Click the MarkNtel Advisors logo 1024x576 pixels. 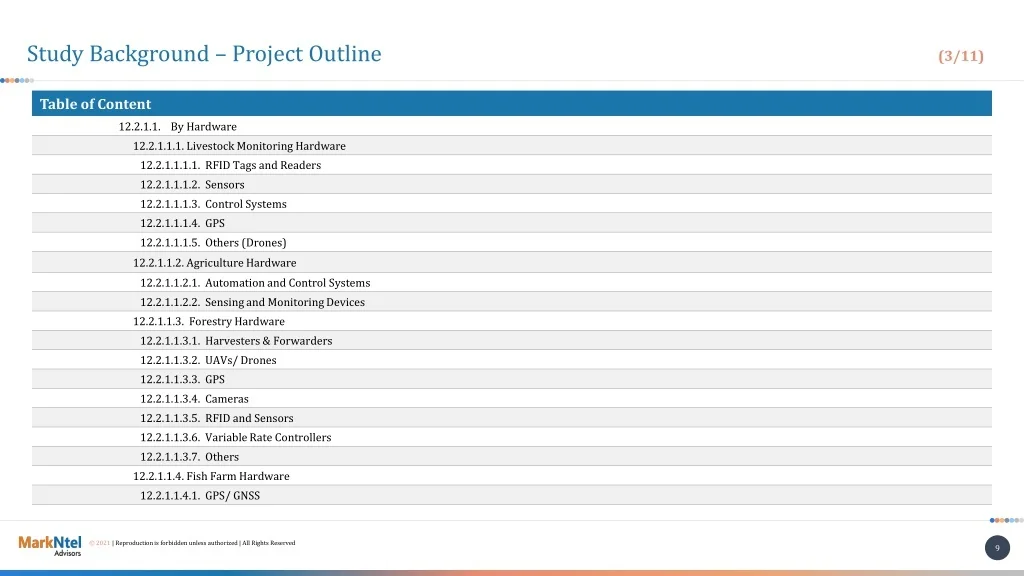click(50, 545)
